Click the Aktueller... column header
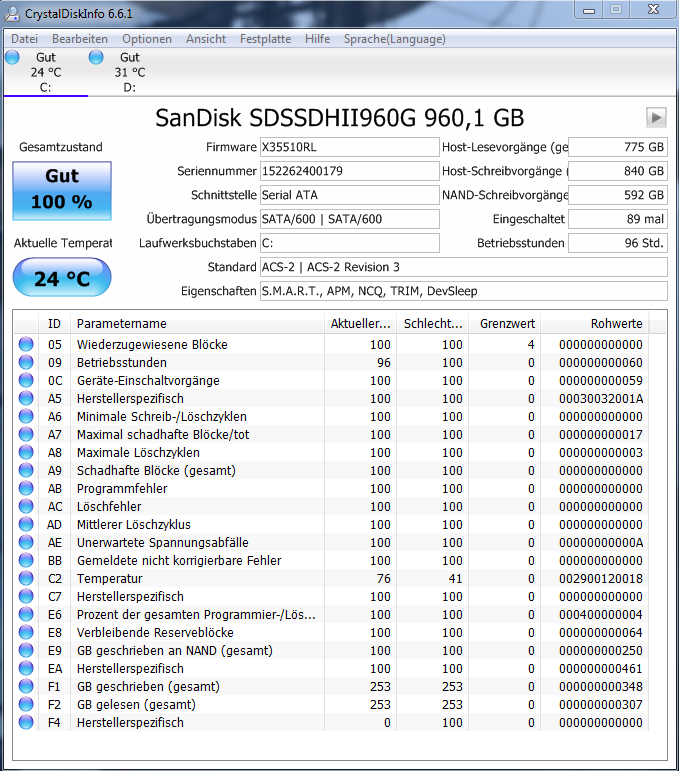Screen dimensions: 679x771 tap(360, 324)
